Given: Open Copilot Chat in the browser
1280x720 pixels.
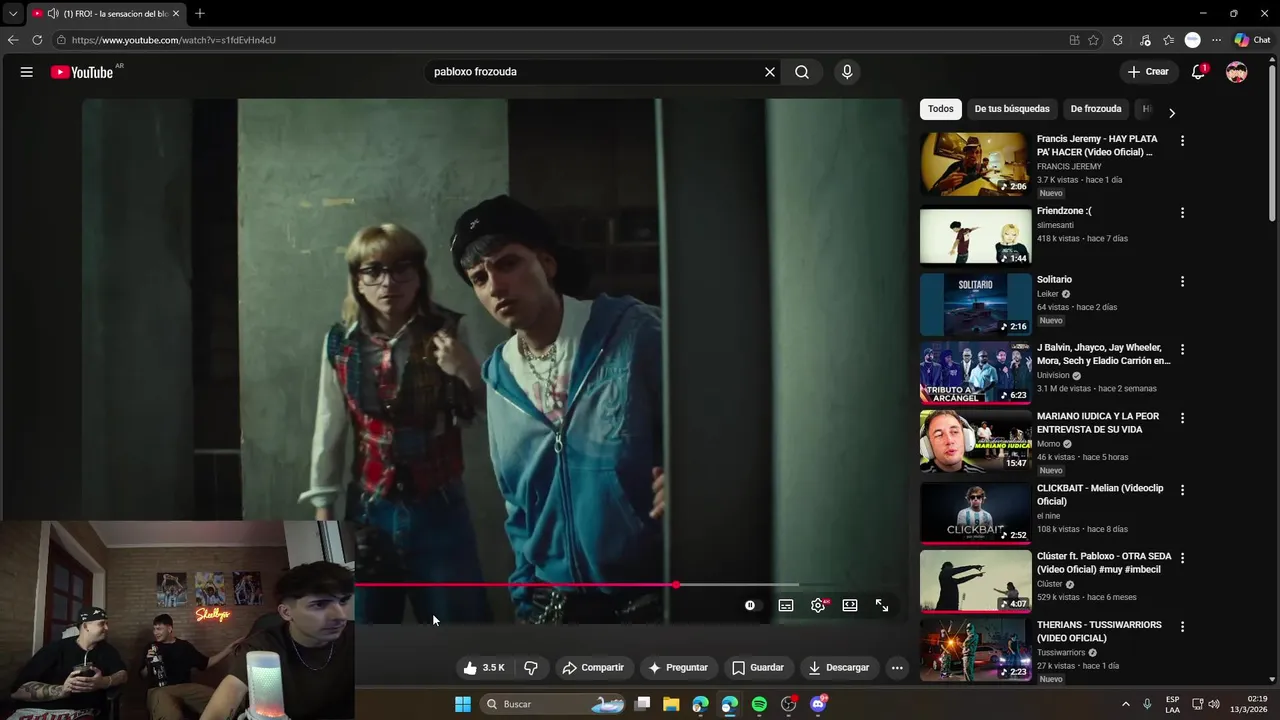Looking at the screenshot, I should pyautogui.click(x=1252, y=40).
